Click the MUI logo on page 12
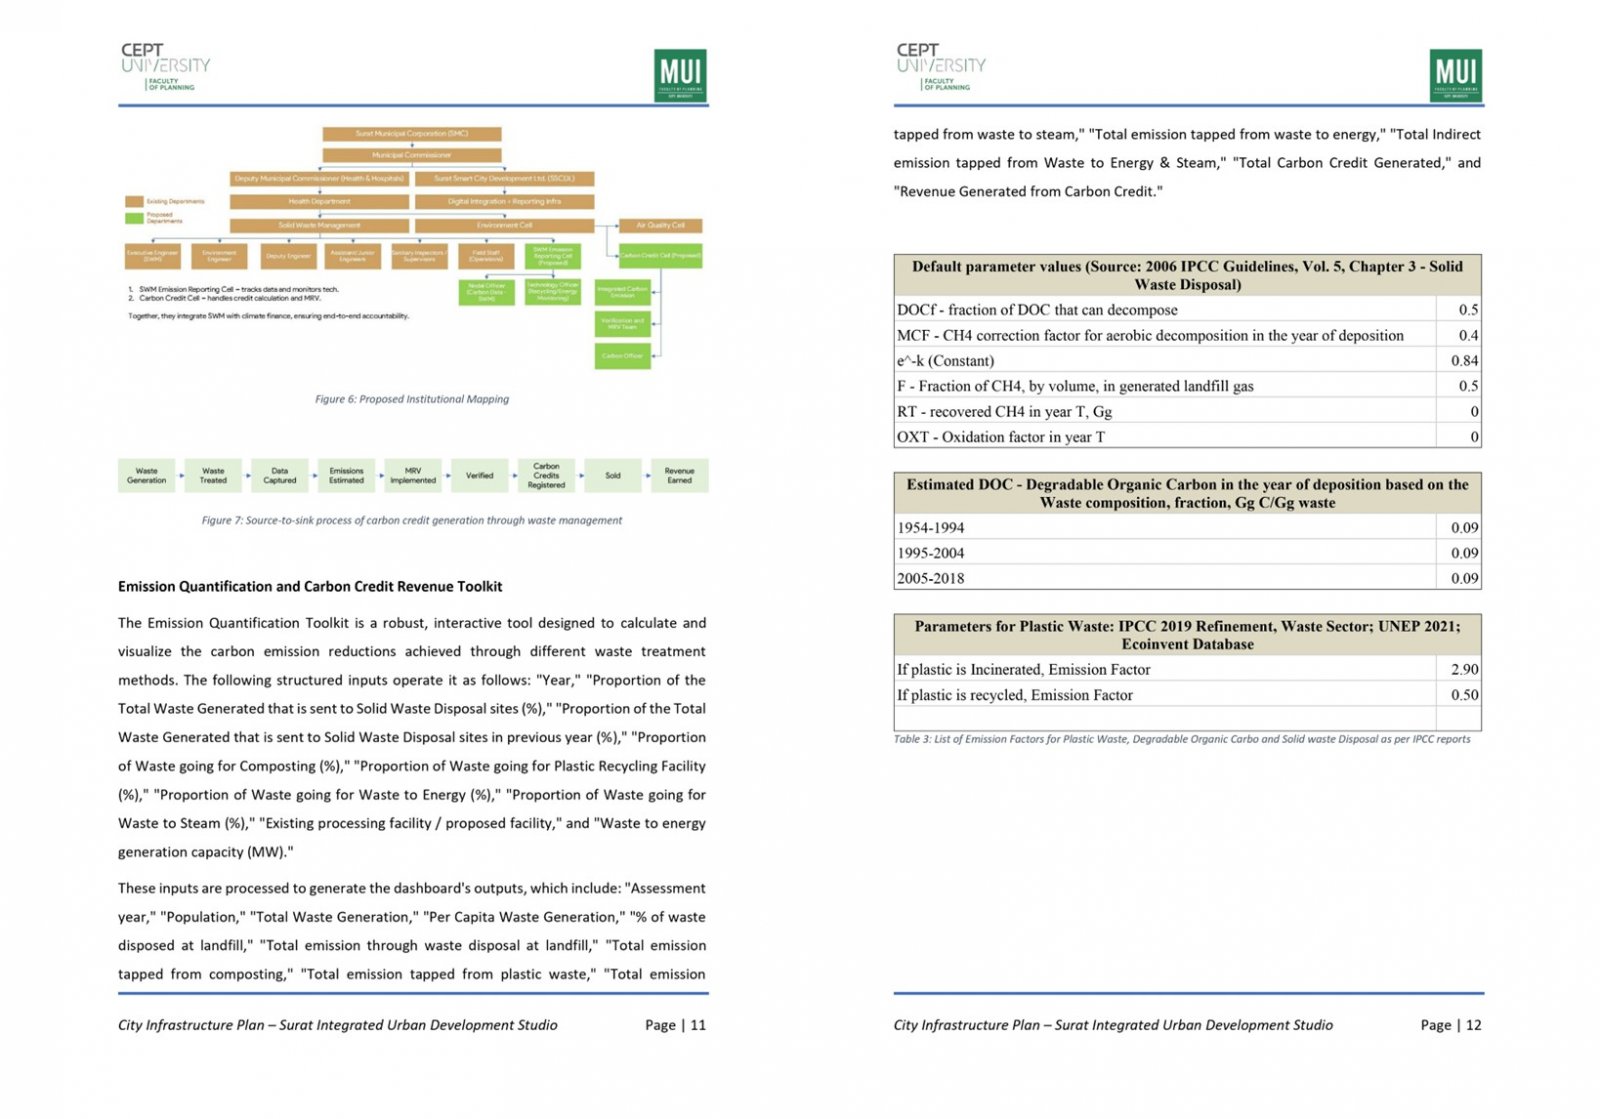Screen dimensions: 1600x1119 click(x=1456, y=75)
